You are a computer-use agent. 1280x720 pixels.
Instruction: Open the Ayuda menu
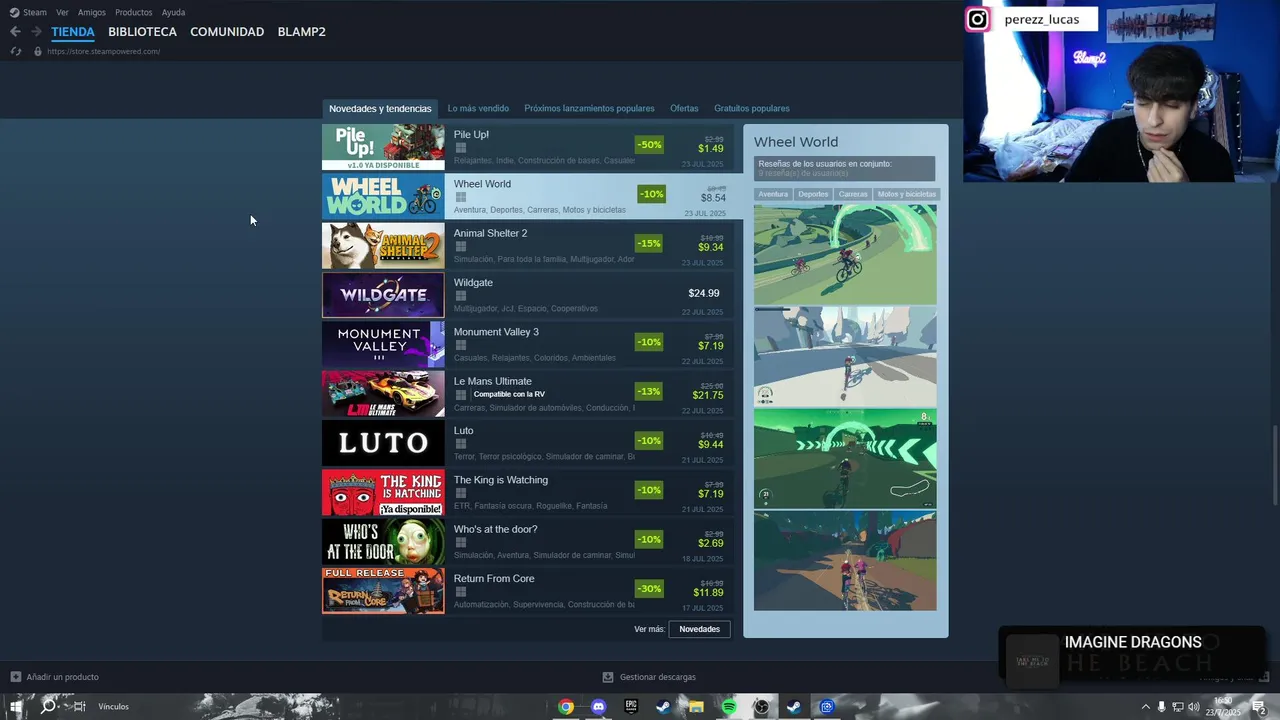[x=173, y=12]
